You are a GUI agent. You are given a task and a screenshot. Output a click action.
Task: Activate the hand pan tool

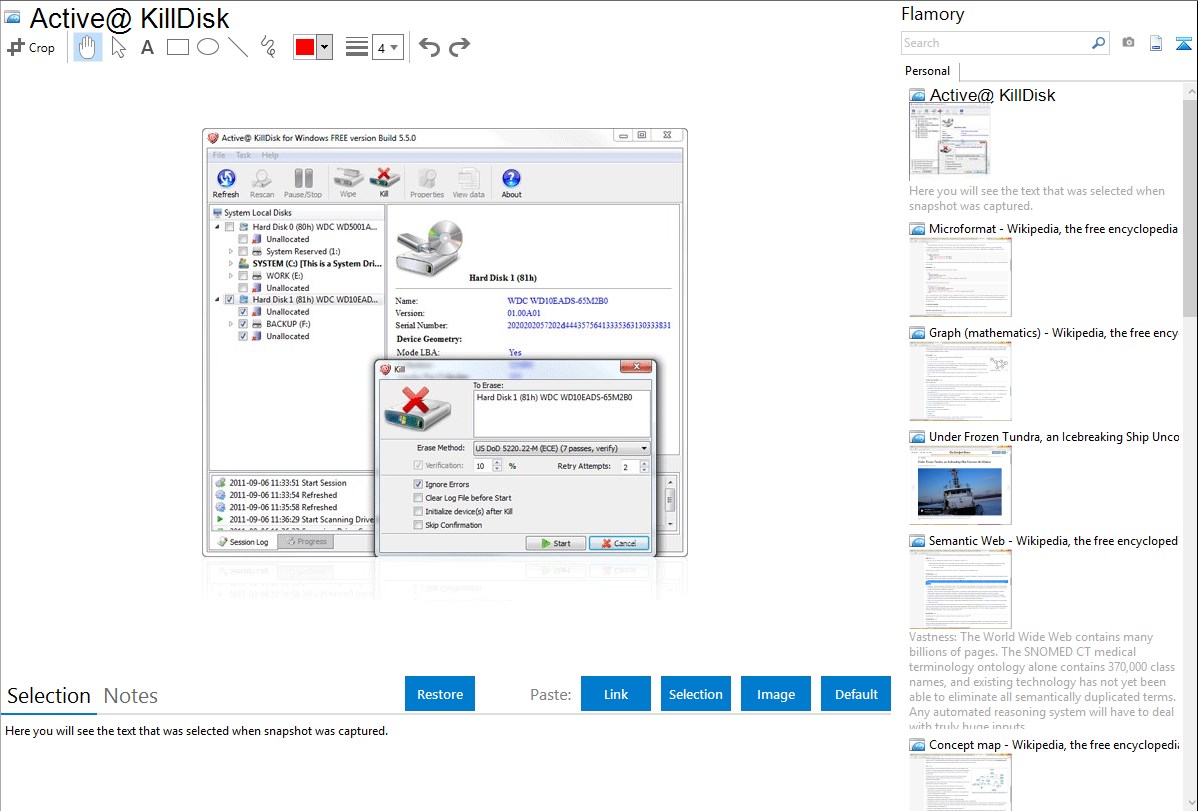pyautogui.click(x=87, y=47)
